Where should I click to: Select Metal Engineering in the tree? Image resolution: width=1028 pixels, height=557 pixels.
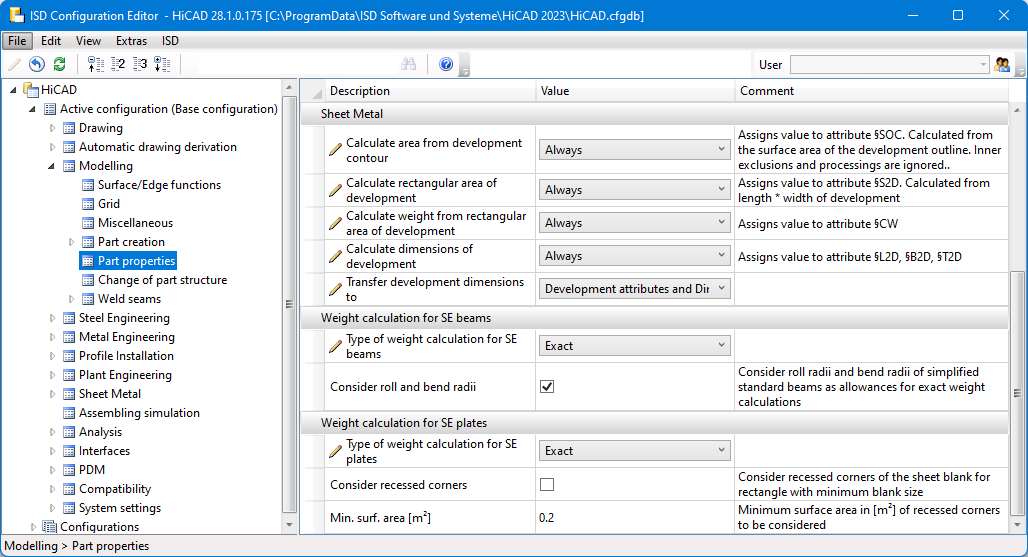127,337
